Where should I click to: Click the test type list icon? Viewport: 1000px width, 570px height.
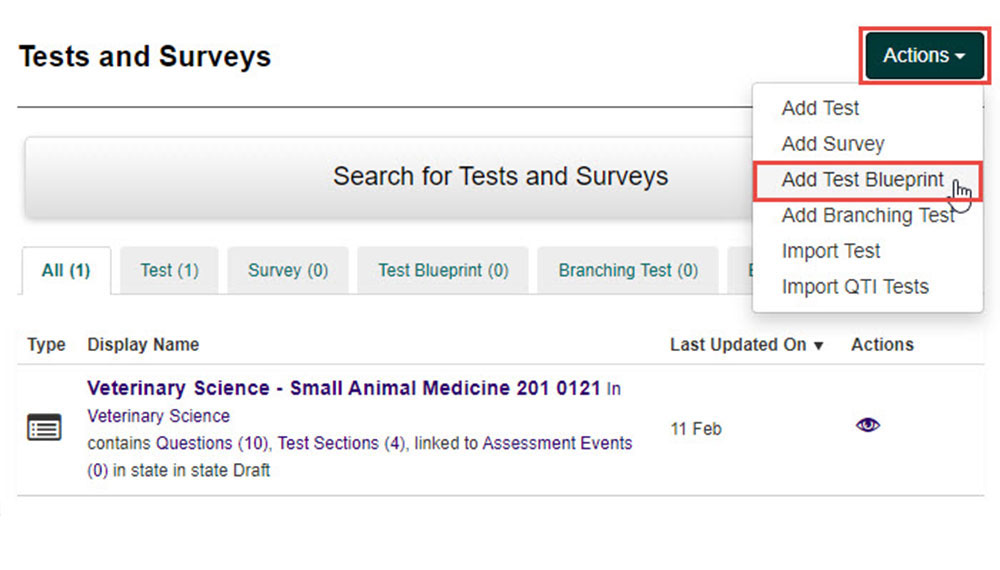[44, 427]
